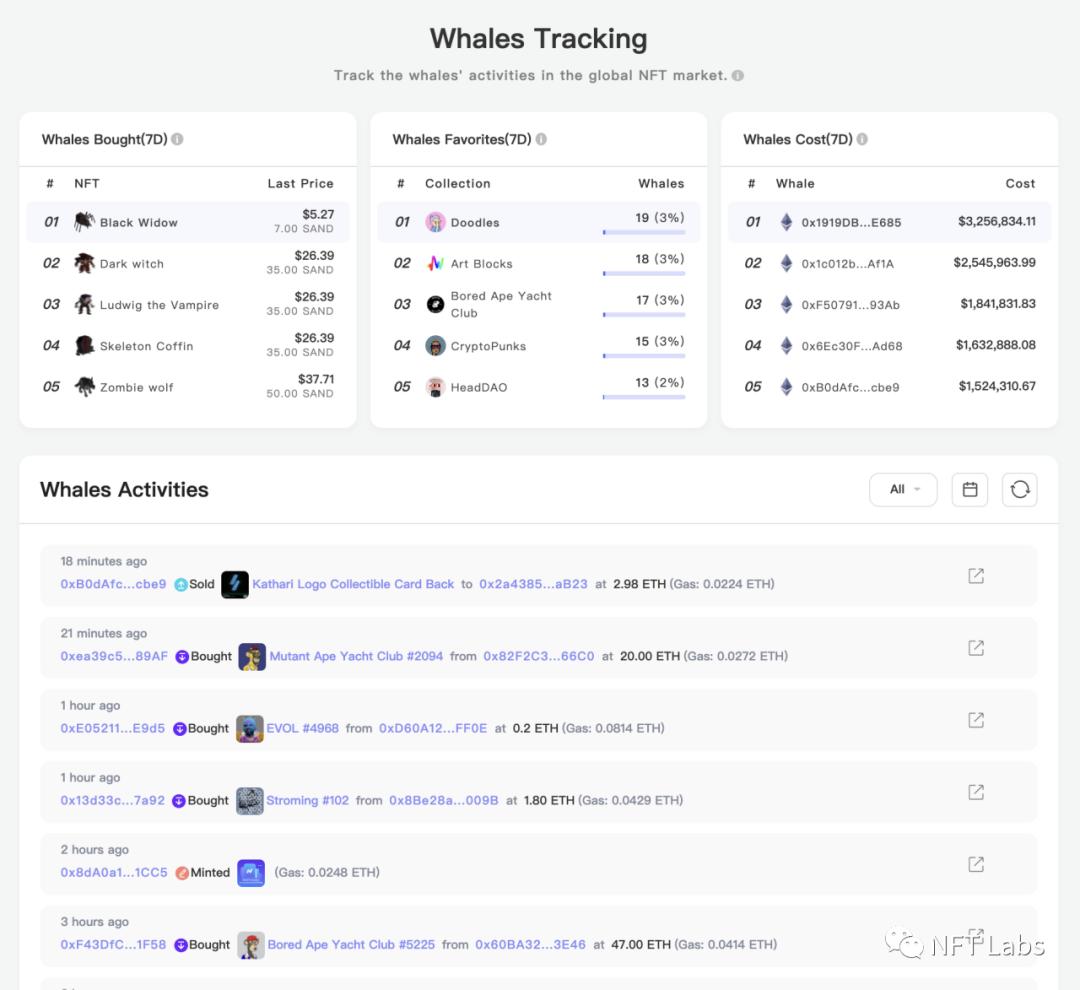Click the HeadDAO collection avatar
Screen dimensions: 1080x990
tap(435, 386)
